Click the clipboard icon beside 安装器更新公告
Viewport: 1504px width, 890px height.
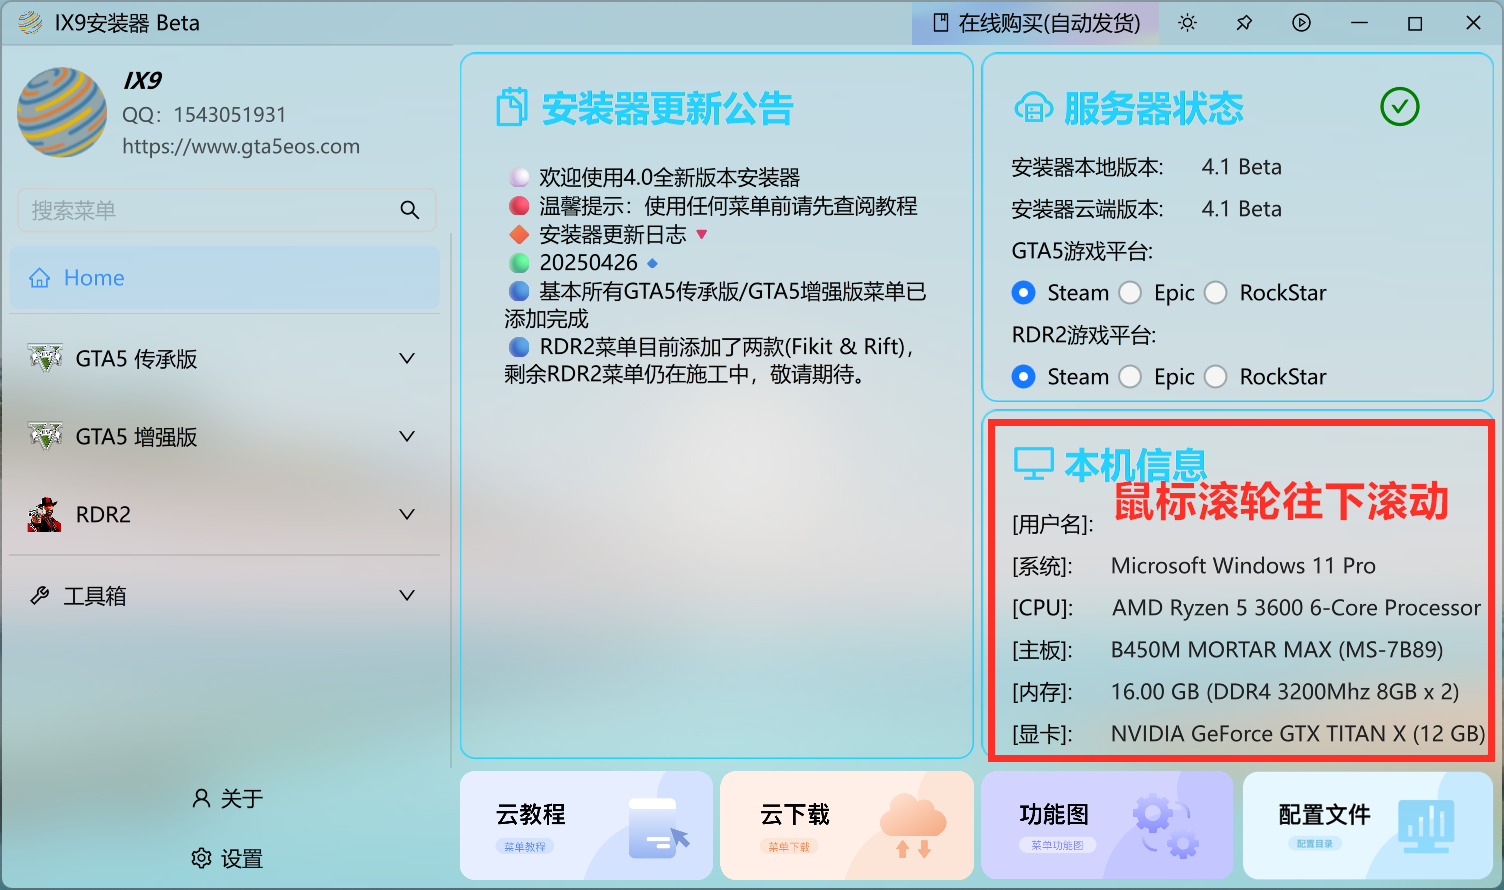click(511, 107)
